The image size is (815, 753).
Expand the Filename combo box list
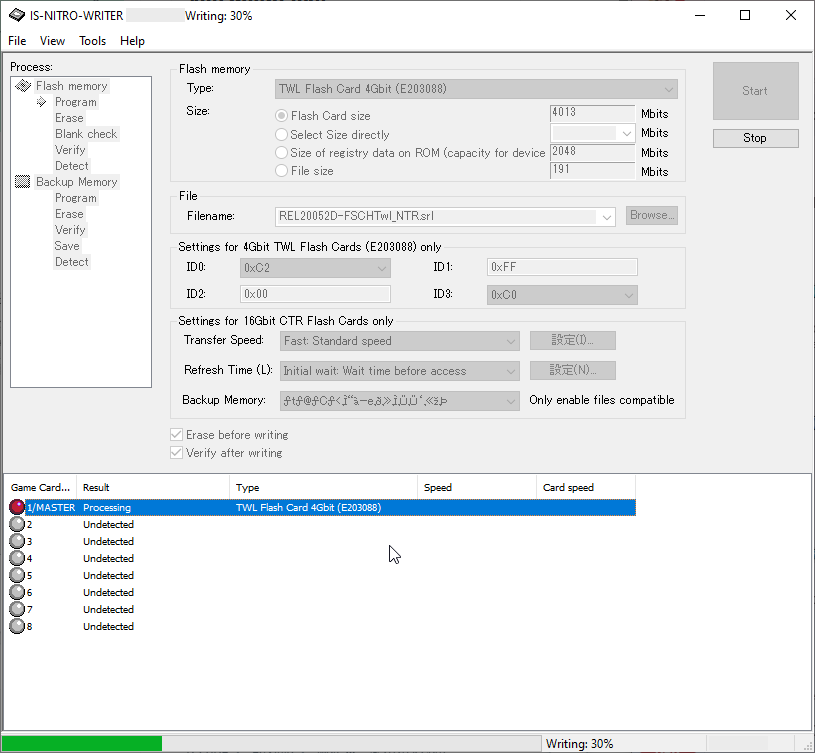(x=606, y=217)
